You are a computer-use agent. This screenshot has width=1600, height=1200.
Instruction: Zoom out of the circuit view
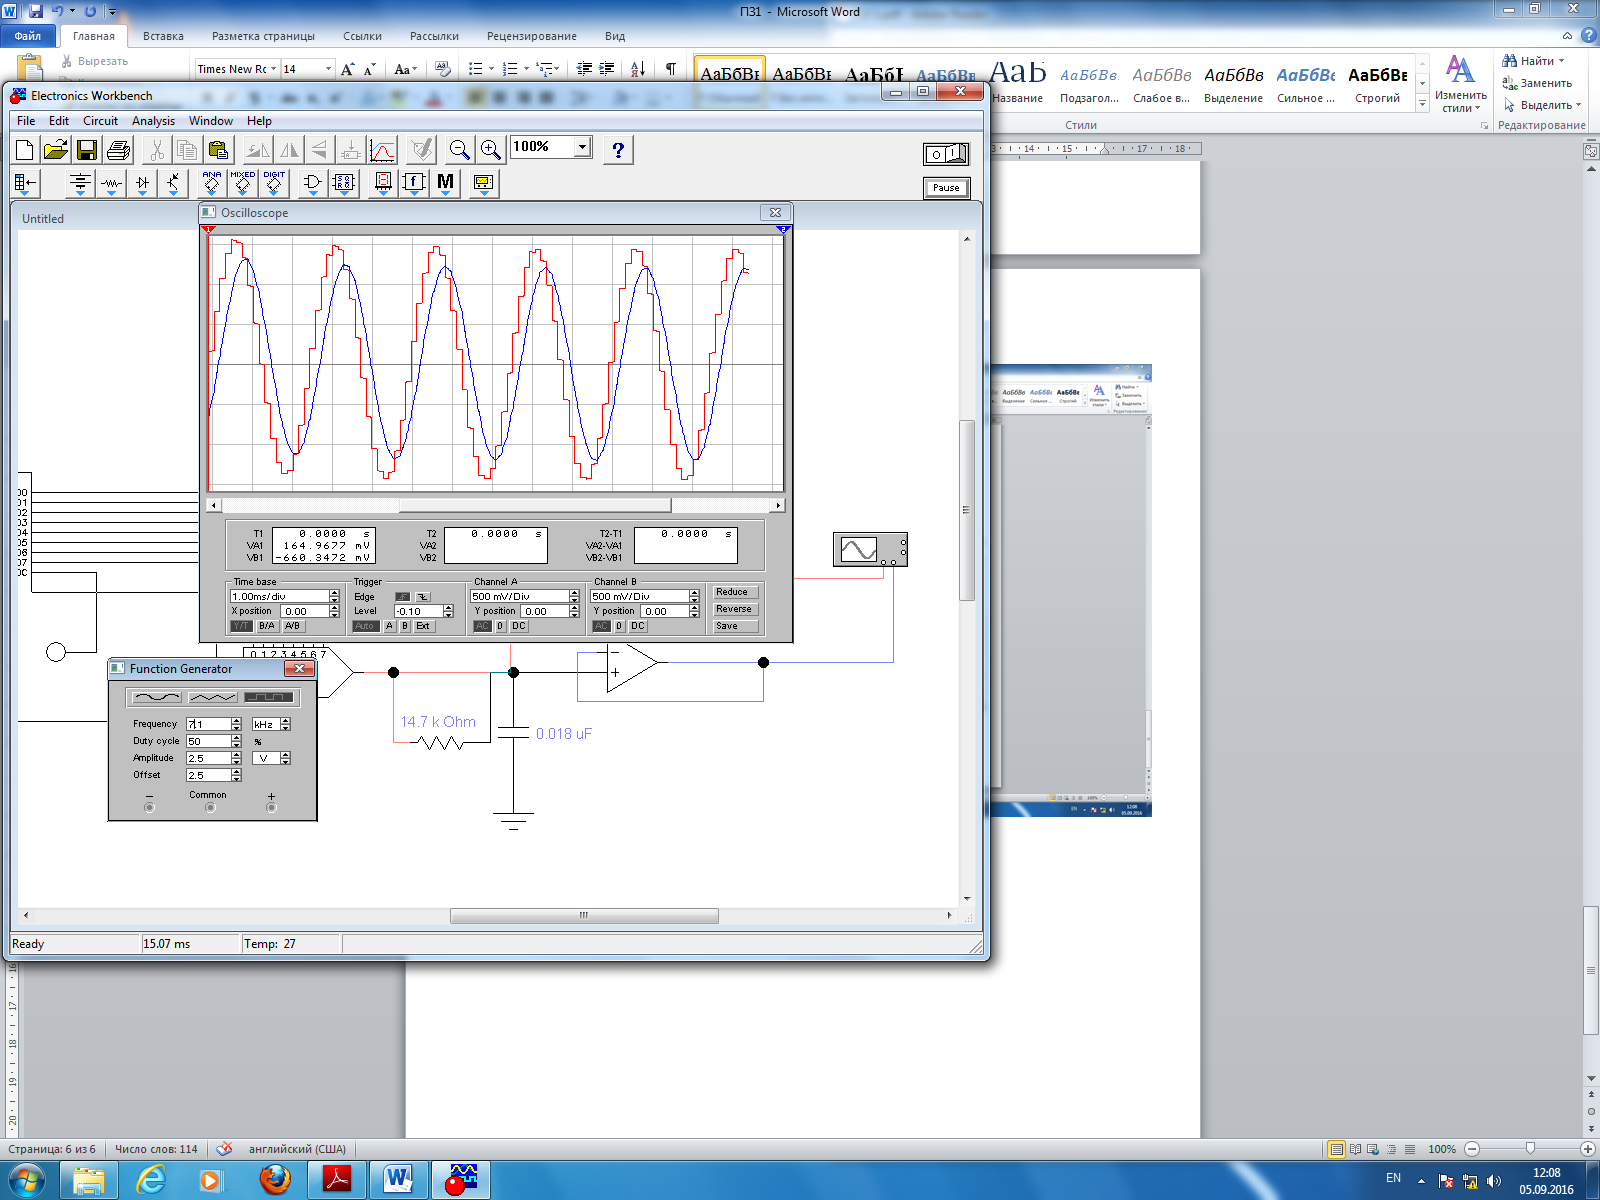point(459,150)
